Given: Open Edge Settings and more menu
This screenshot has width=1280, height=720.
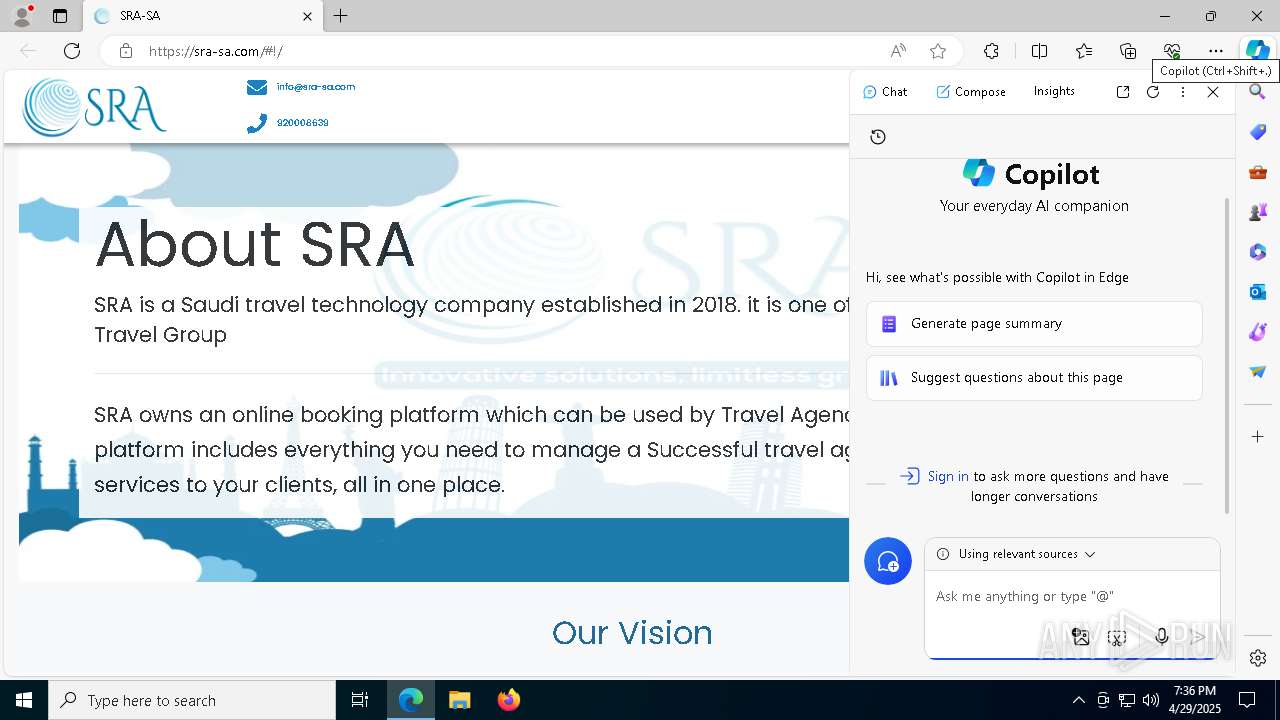Looking at the screenshot, I should tap(1216, 51).
